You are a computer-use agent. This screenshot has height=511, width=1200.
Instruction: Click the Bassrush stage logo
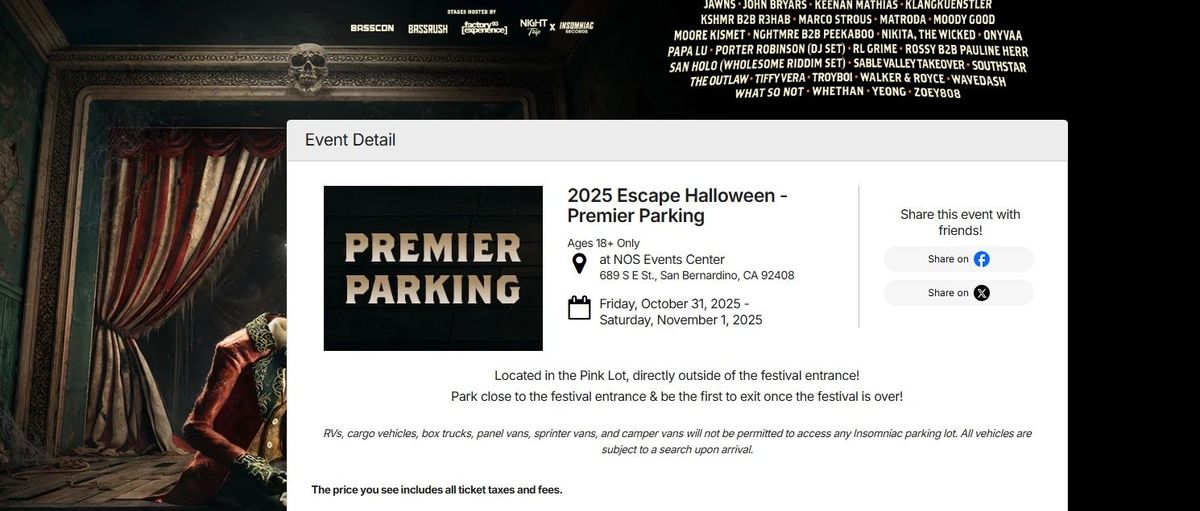427,28
